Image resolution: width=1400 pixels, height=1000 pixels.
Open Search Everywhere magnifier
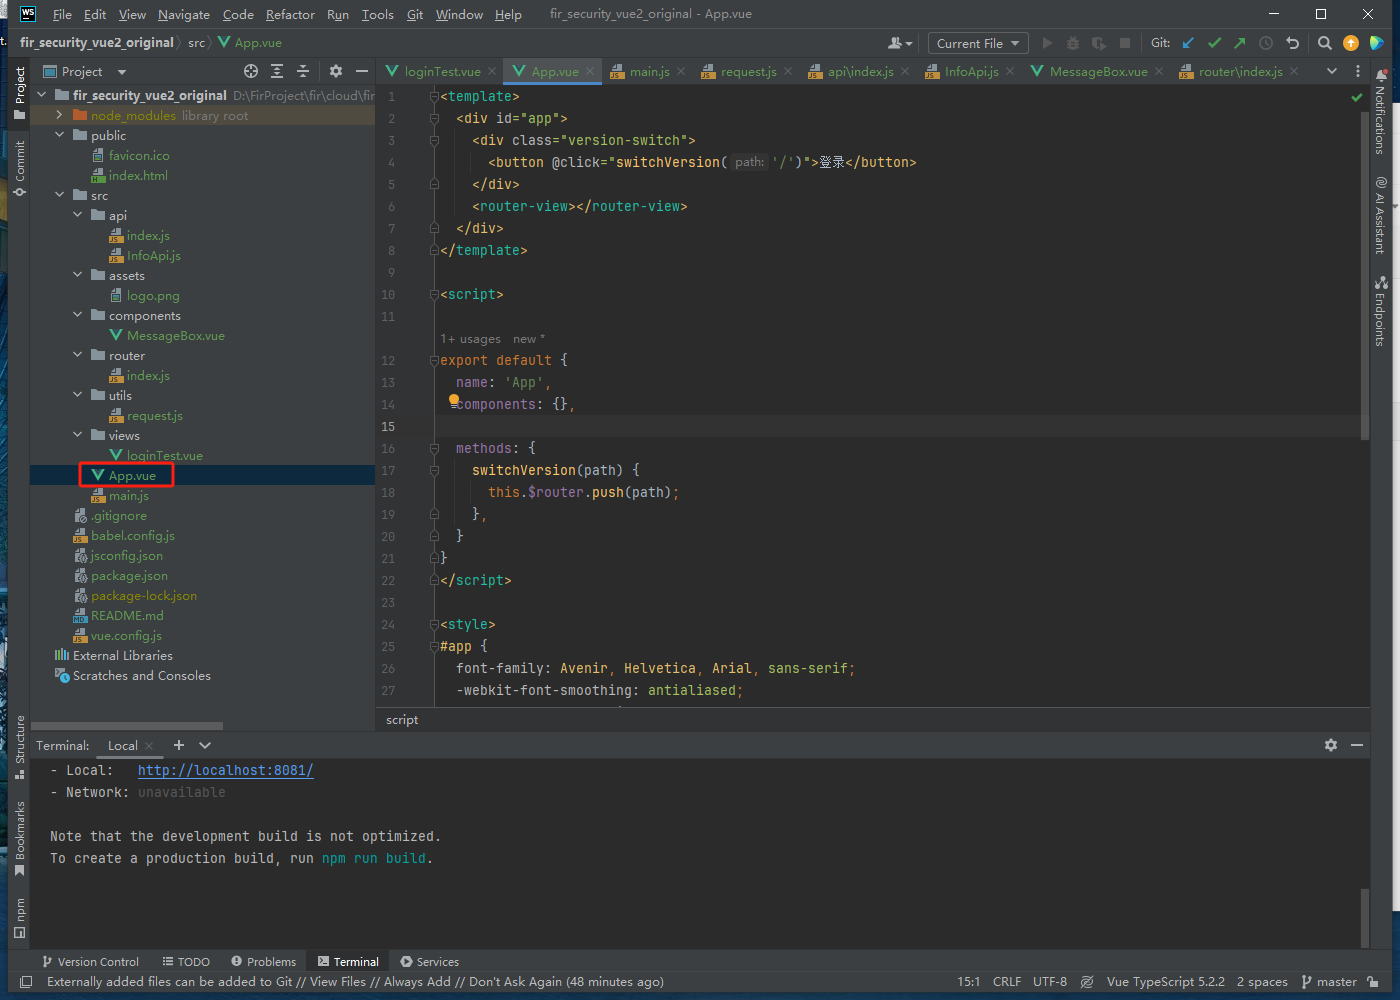tap(1325, 43)
